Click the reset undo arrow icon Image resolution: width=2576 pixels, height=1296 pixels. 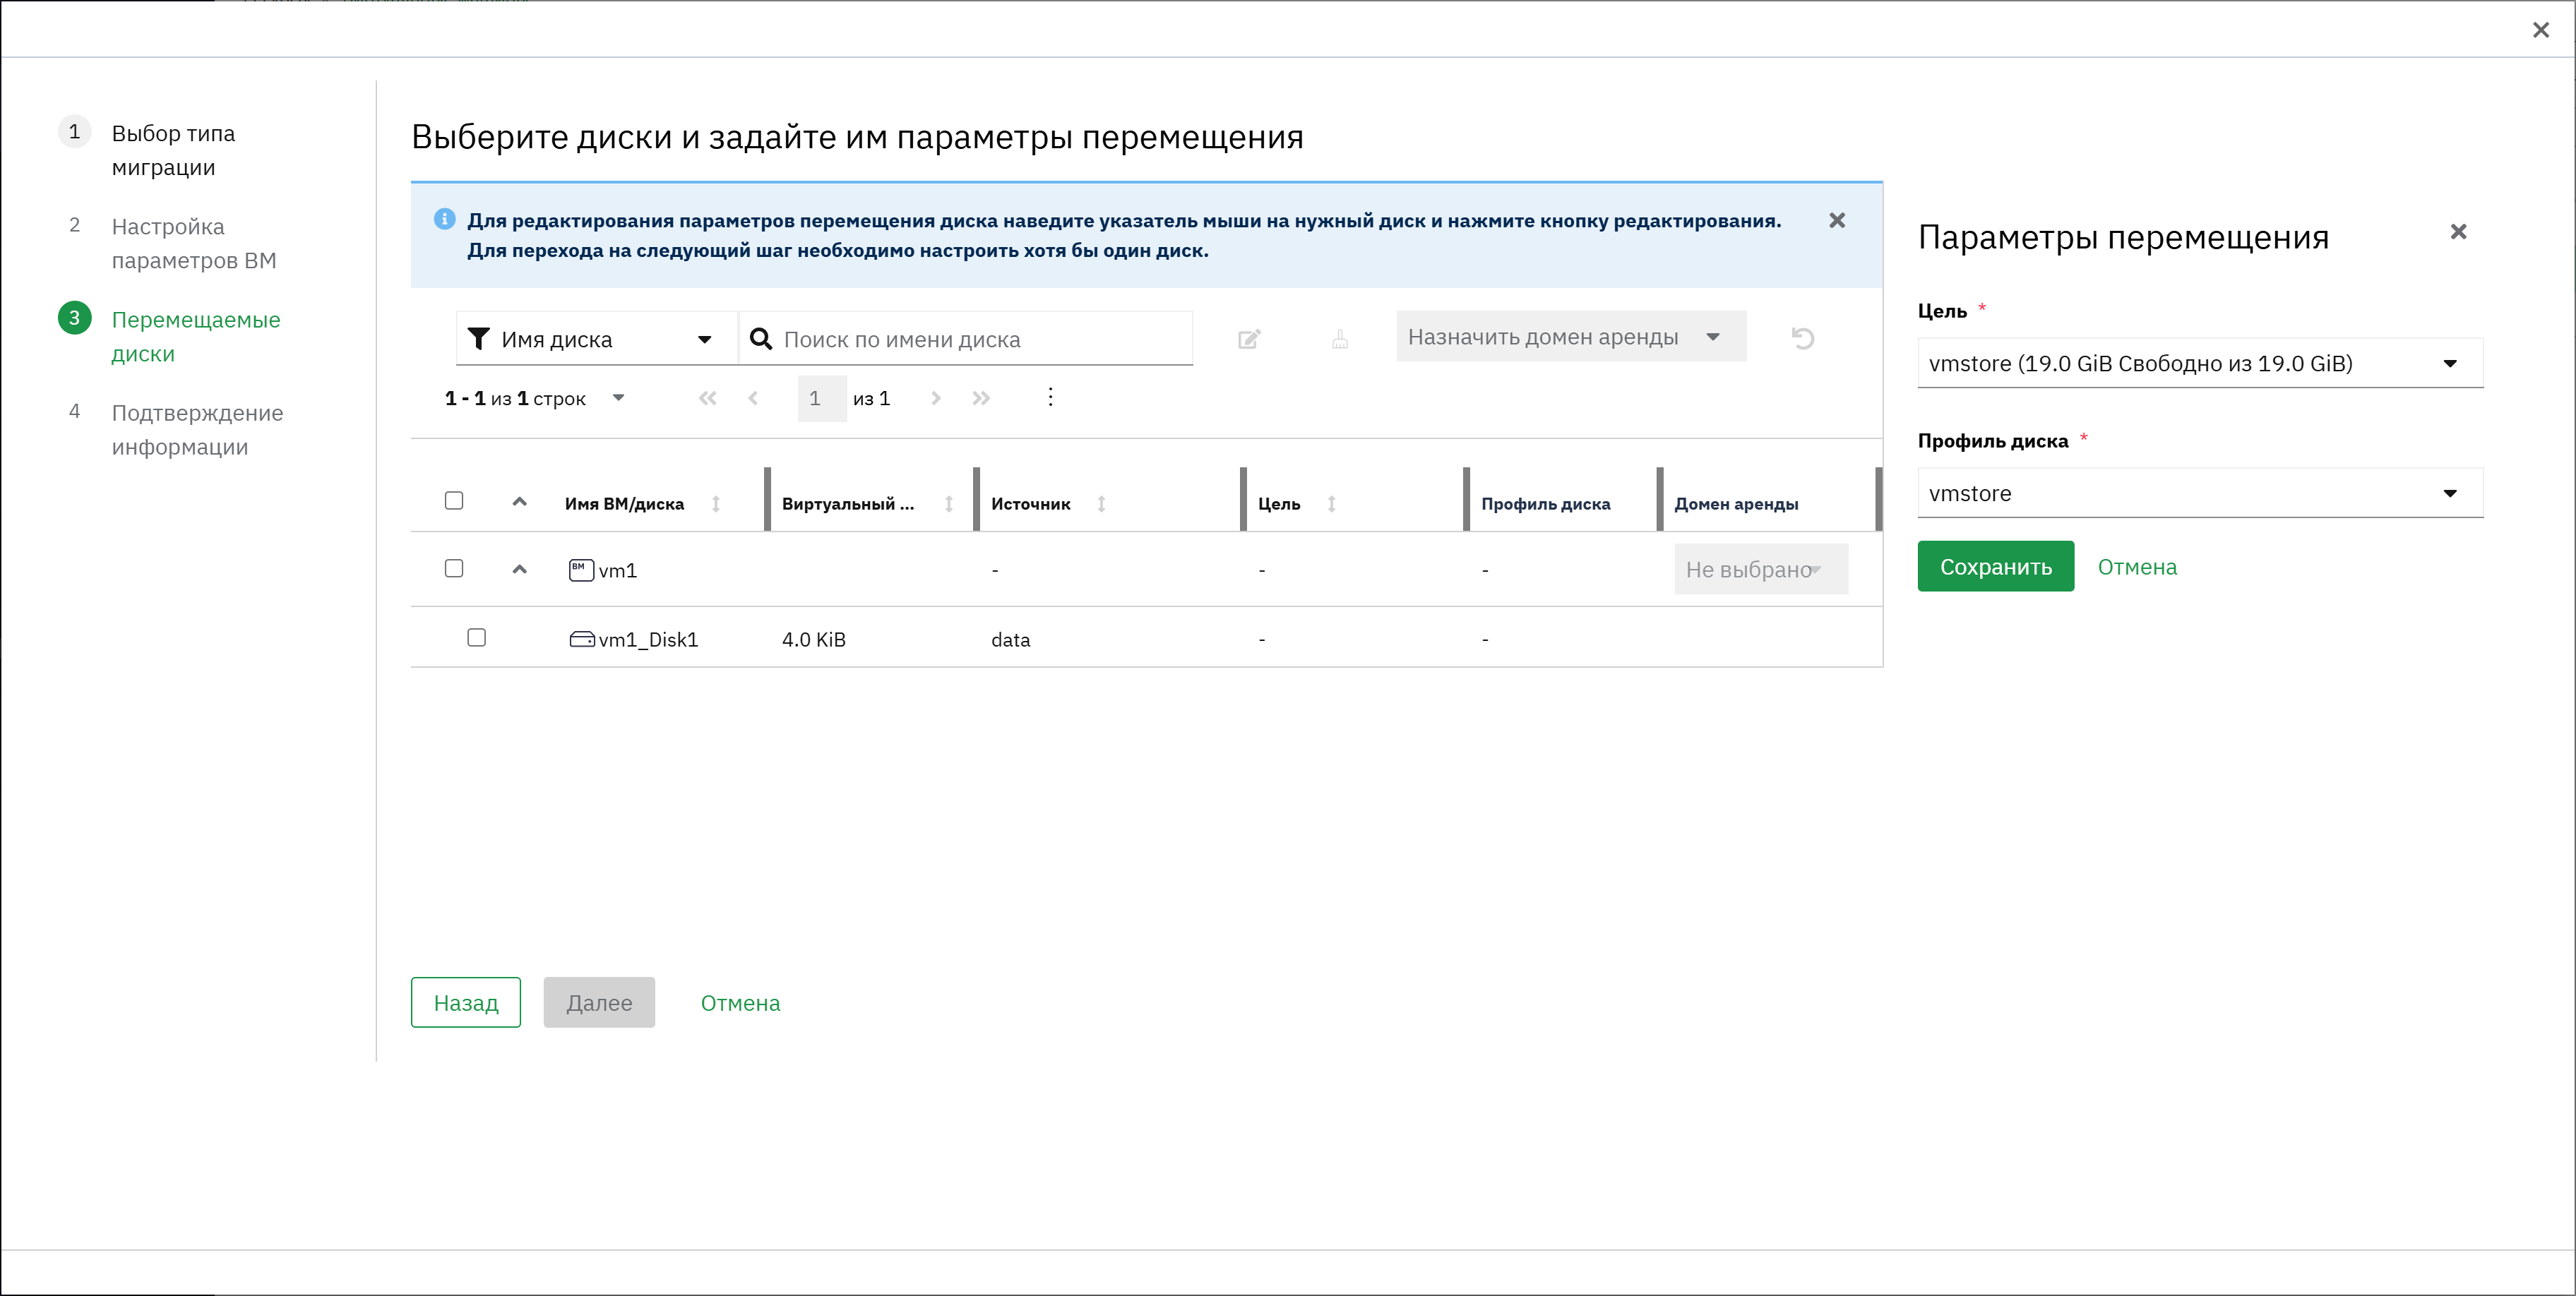(1802, 338)
